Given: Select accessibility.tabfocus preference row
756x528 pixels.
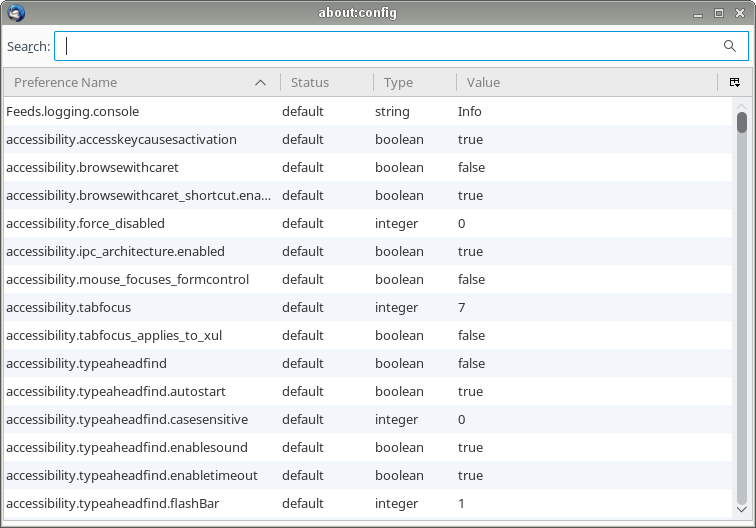Looking at the screenshot, I should click(68, 308).
